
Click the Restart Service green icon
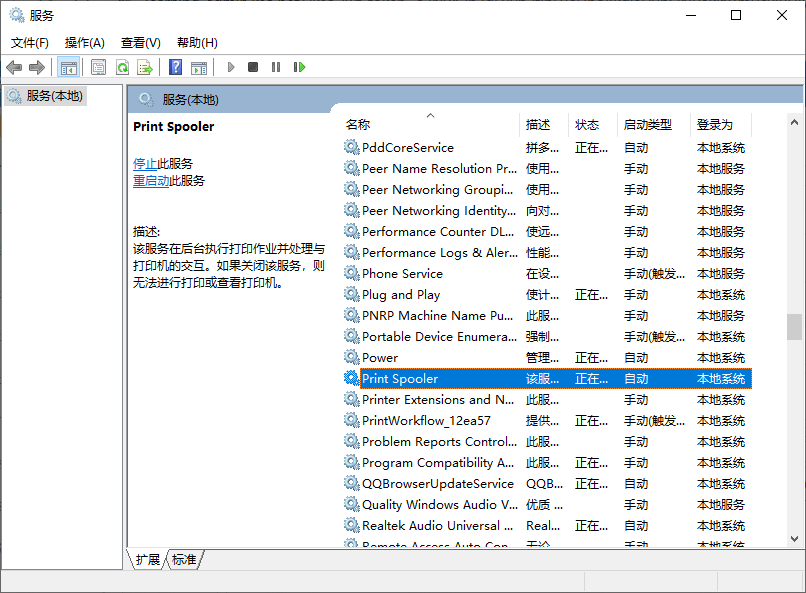pyautogui.click(x=299, y=67)
